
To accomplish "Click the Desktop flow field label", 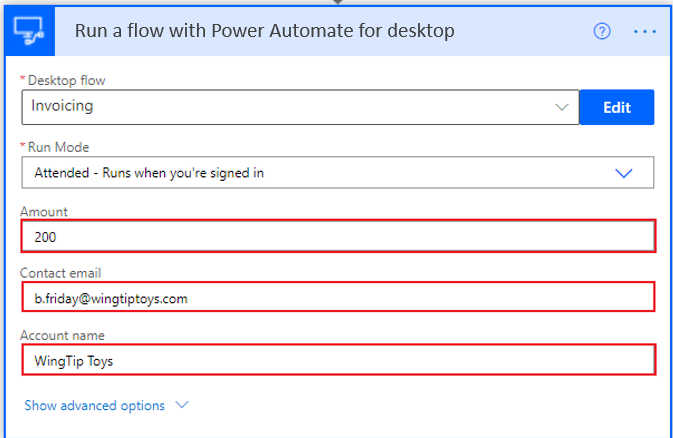I will click(x=66, y=80).
